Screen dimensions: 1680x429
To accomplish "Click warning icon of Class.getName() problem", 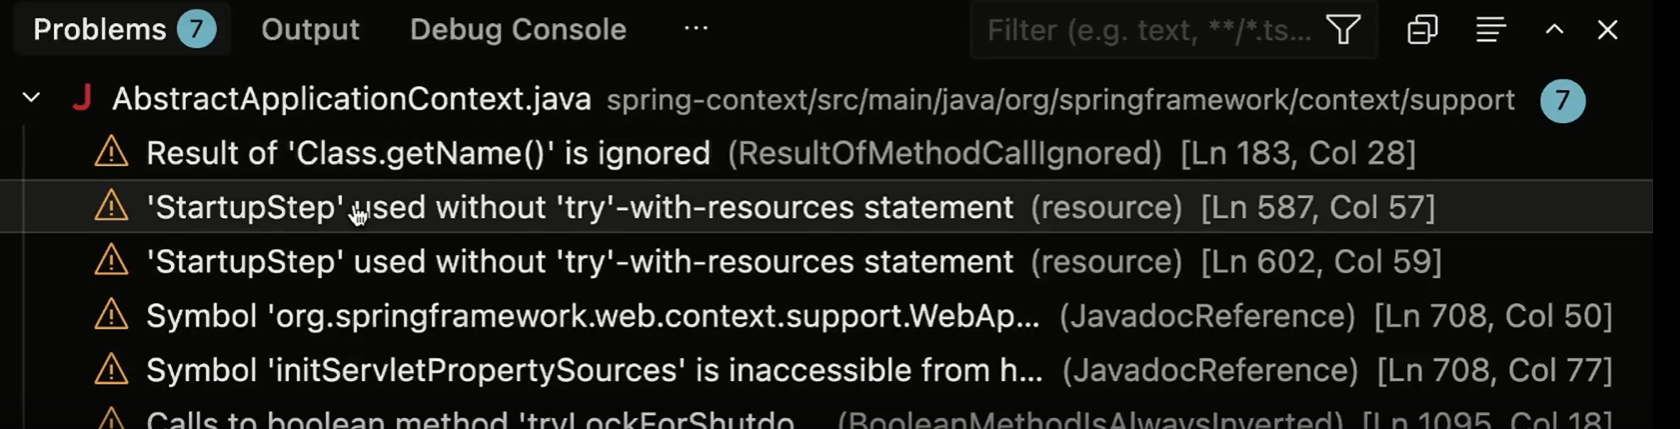I will tap(111, 153).
